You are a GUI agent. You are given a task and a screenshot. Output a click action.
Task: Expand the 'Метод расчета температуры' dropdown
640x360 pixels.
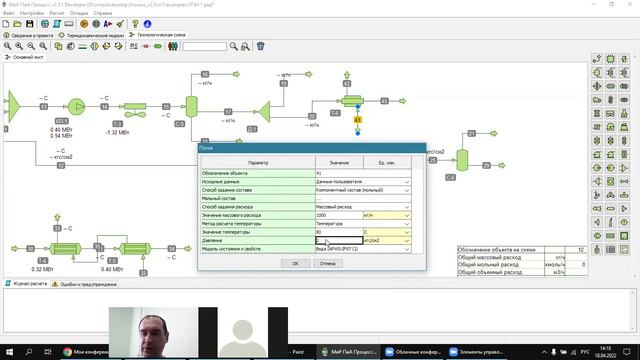(x=407, y=224)
